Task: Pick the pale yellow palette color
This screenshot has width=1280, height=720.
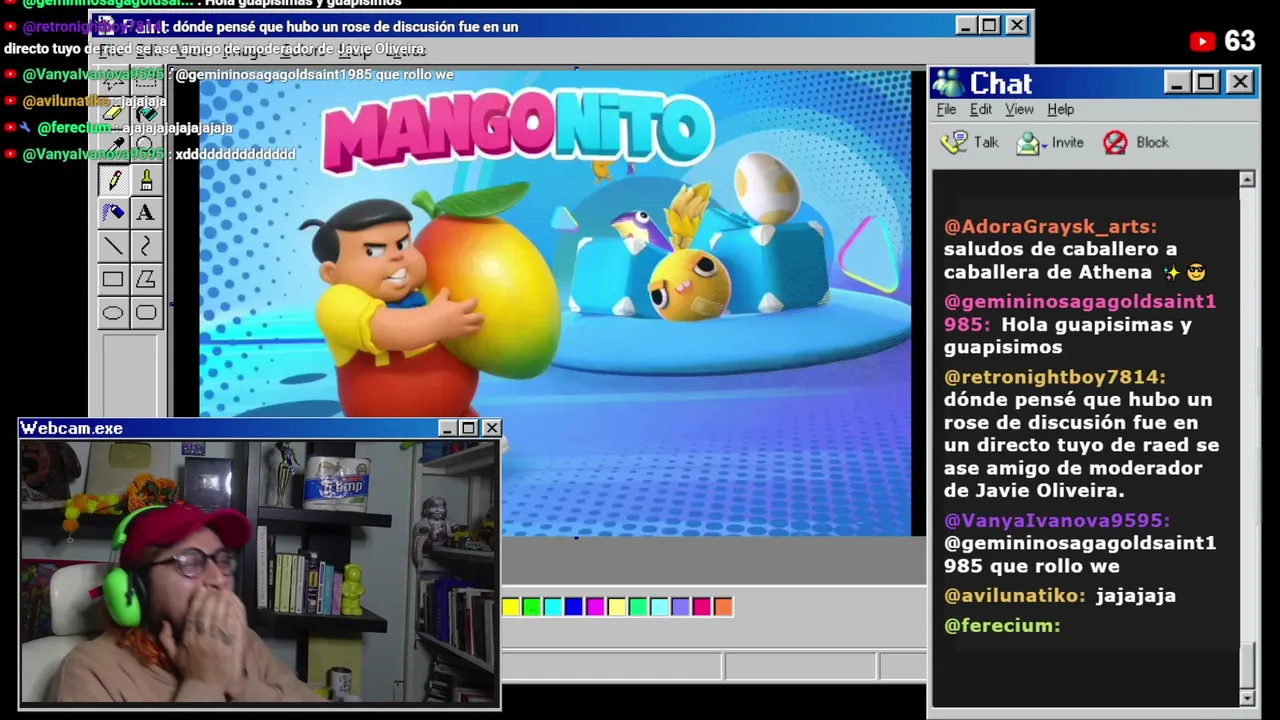Action: [x=617, y=606]
